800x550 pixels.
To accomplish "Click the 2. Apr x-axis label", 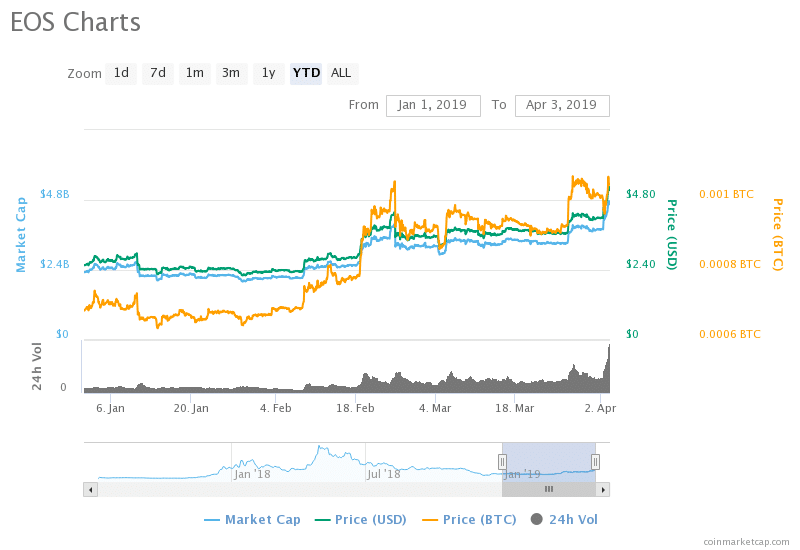I will click(x=600, y=409).
